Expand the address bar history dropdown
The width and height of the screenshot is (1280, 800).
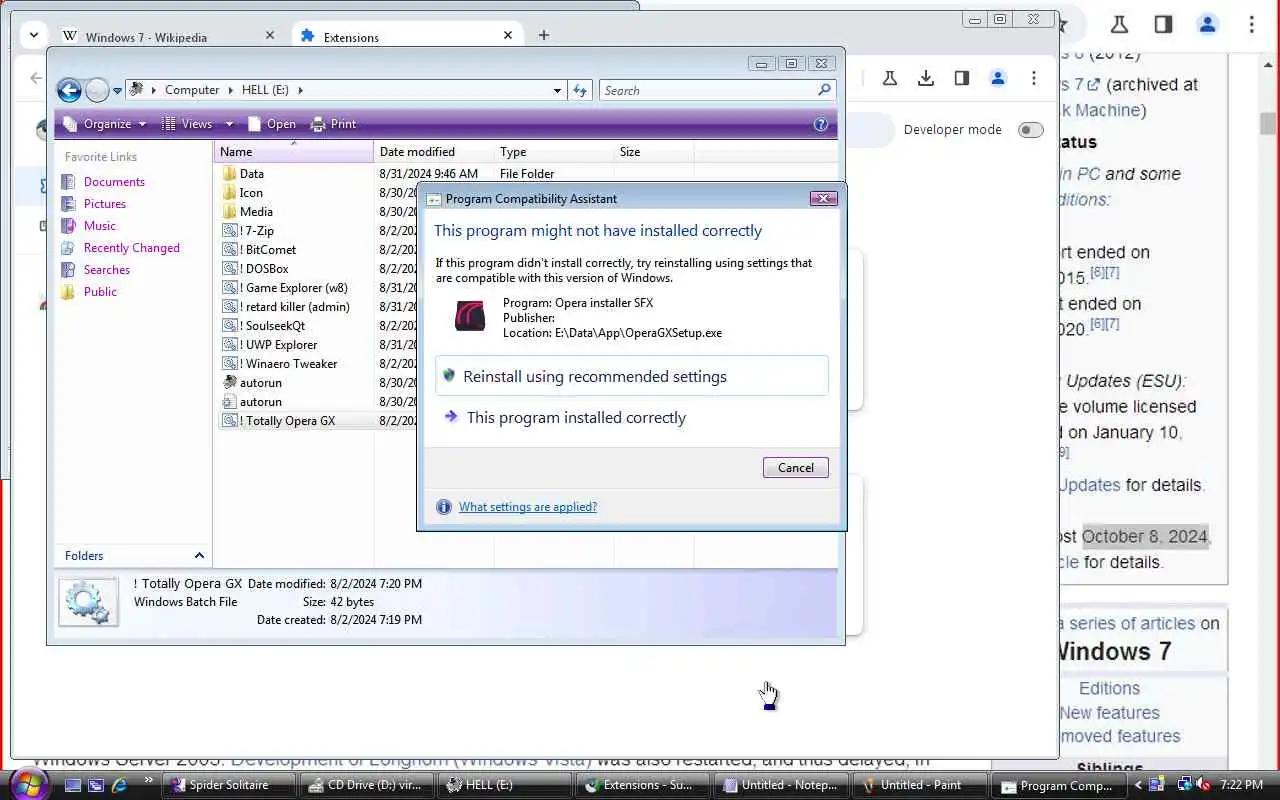click(x=557, y=90)
